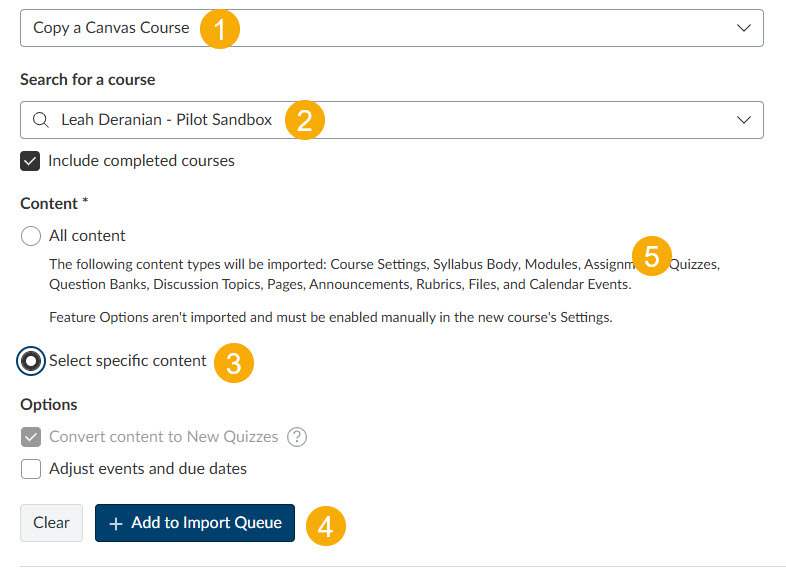The height and width of the screenshot is (572, 786).
Task: Click the orange number 4 marker
Action: click(x=326, y=524)
